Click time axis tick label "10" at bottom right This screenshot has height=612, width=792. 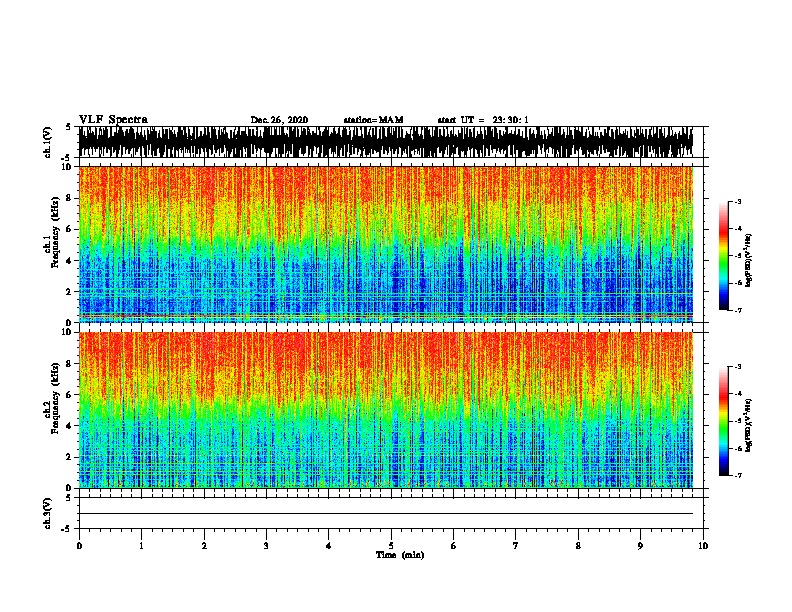click(x=703, y=546)
